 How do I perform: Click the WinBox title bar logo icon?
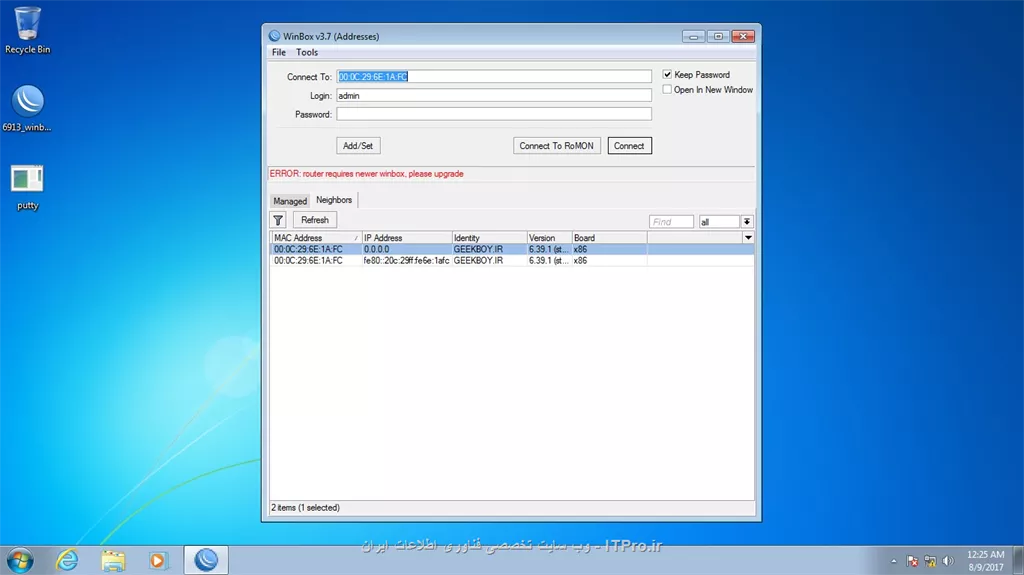click(274, 36)
